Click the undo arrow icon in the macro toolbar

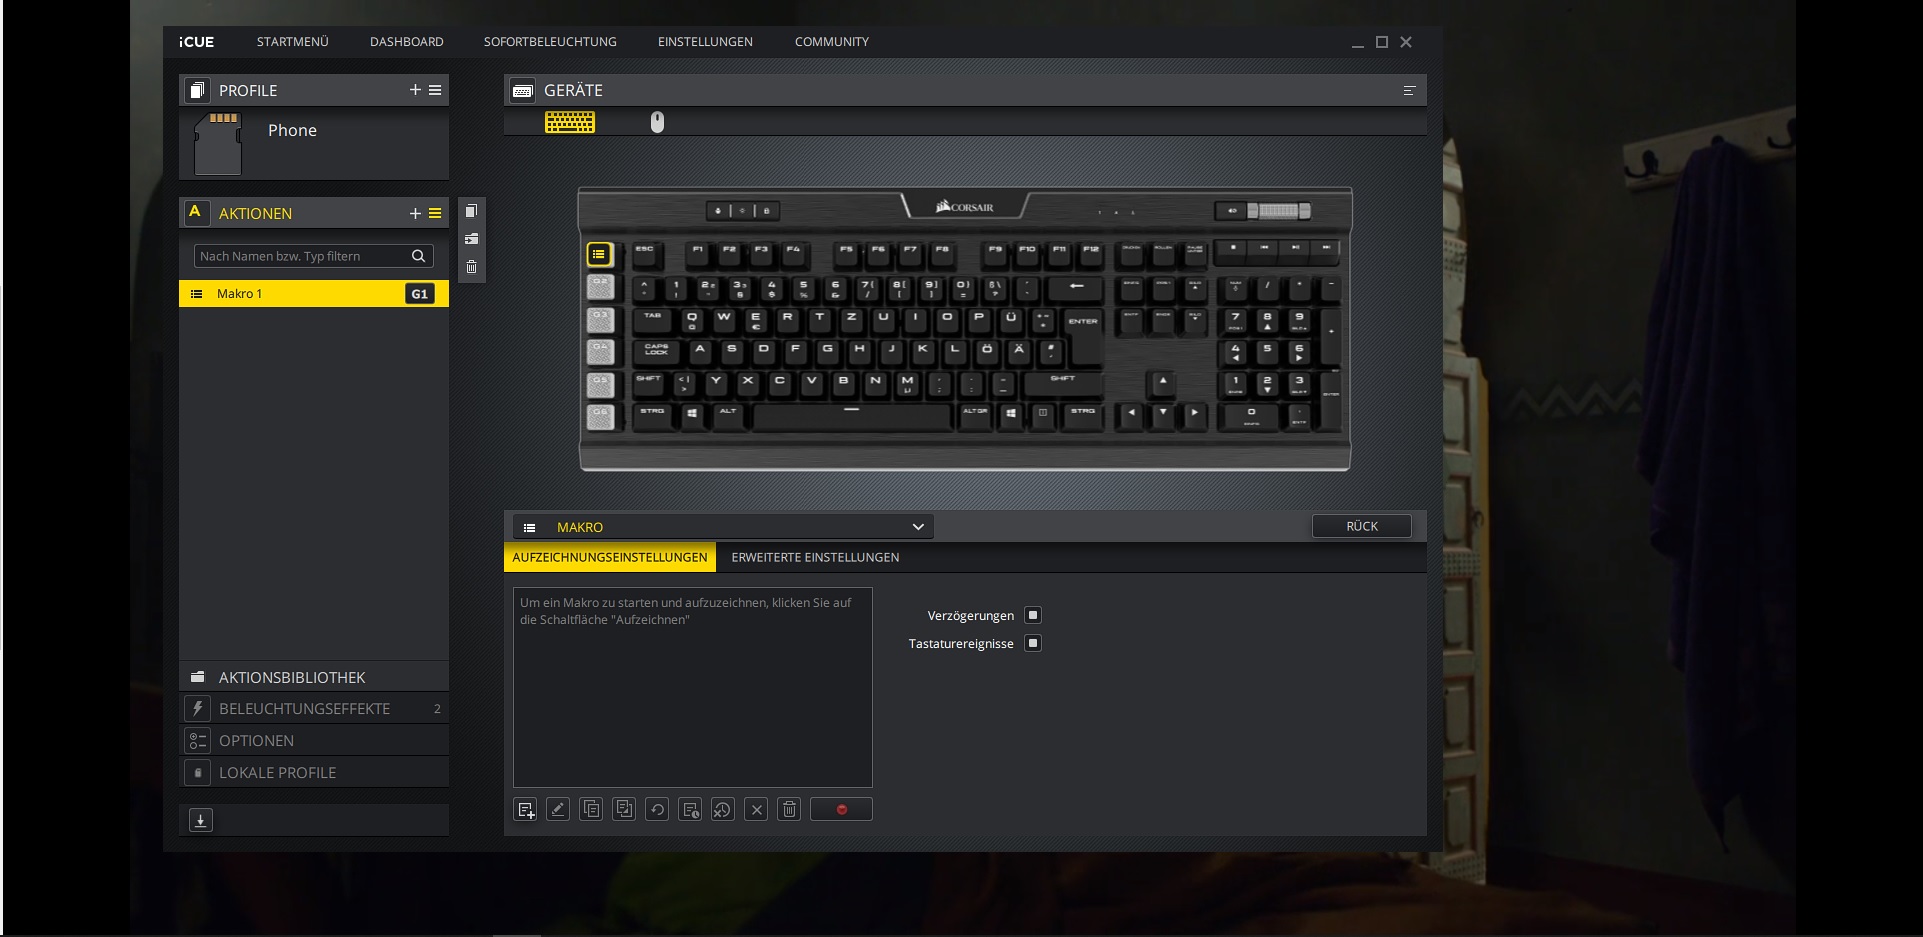657,809
